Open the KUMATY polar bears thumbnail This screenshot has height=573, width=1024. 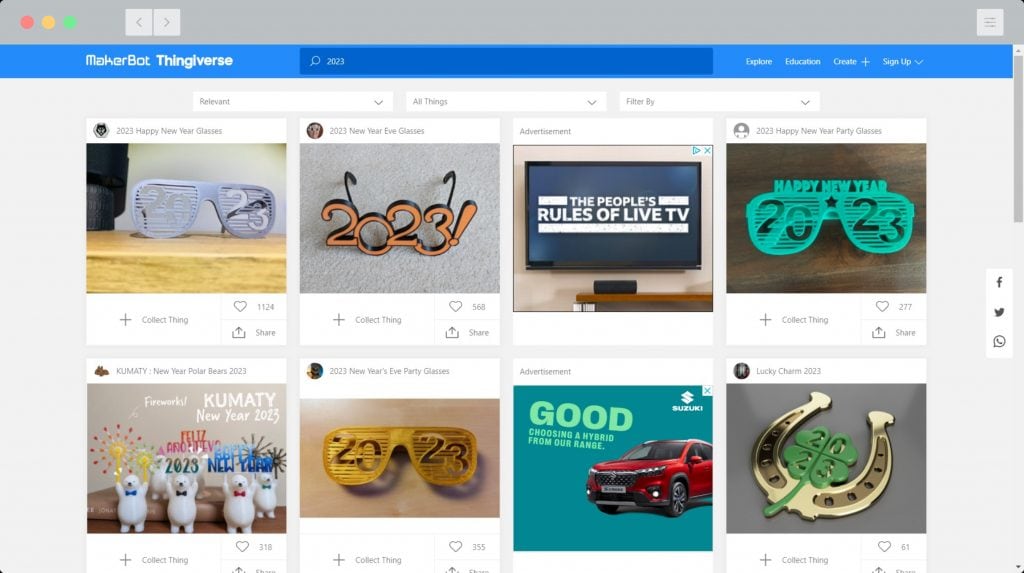tap(186, 458)
